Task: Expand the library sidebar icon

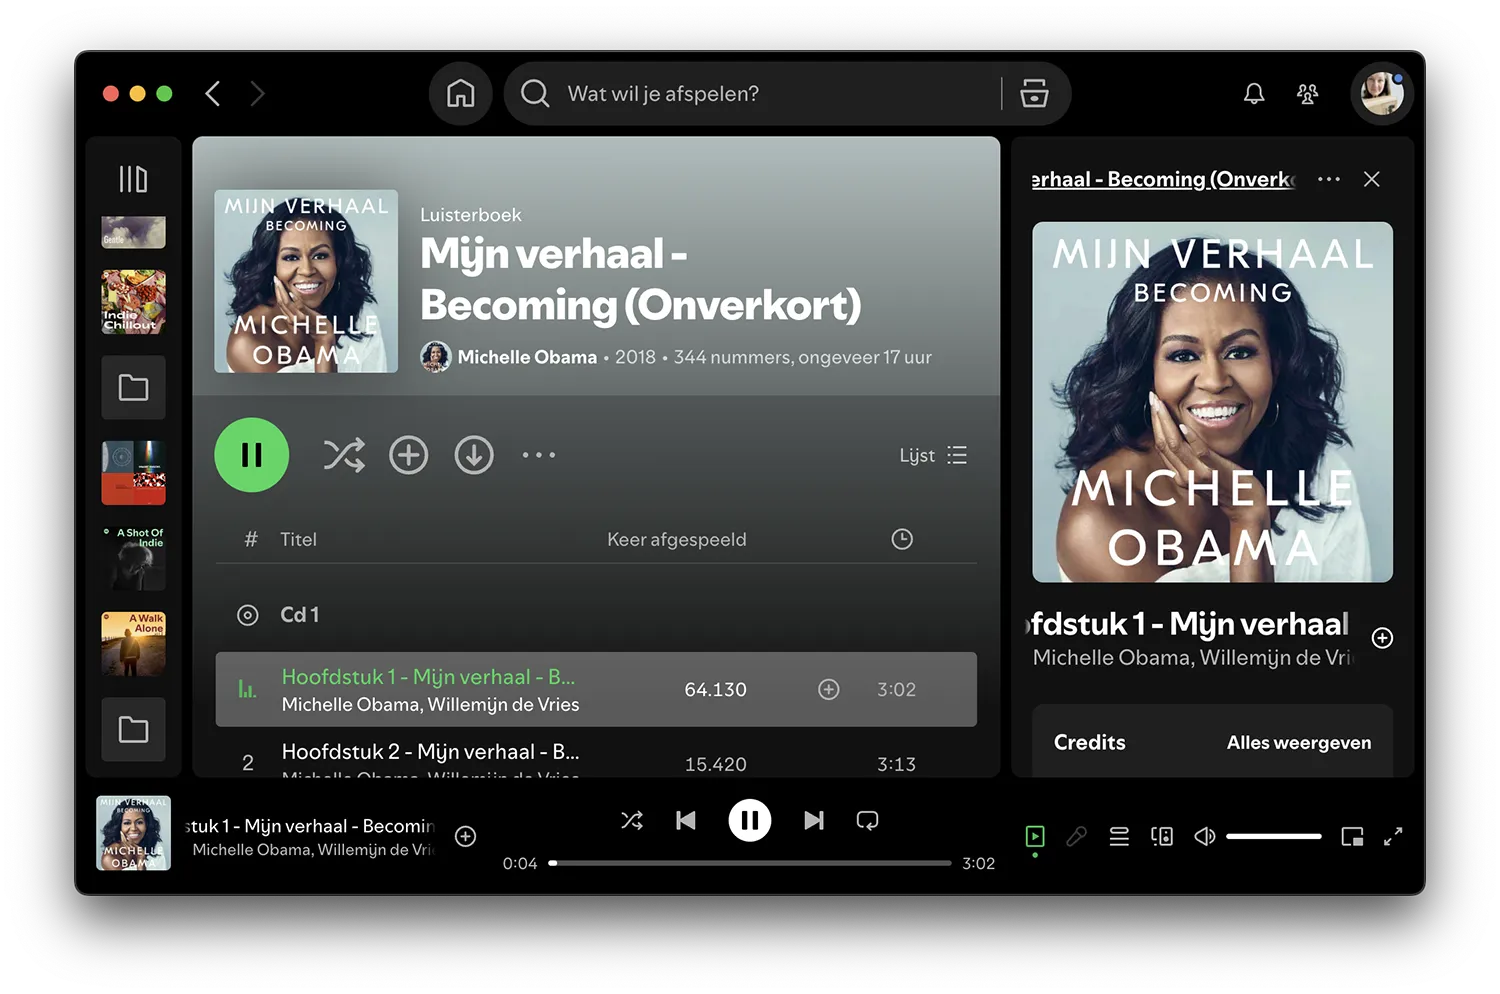Action: (x=133, y=179)
